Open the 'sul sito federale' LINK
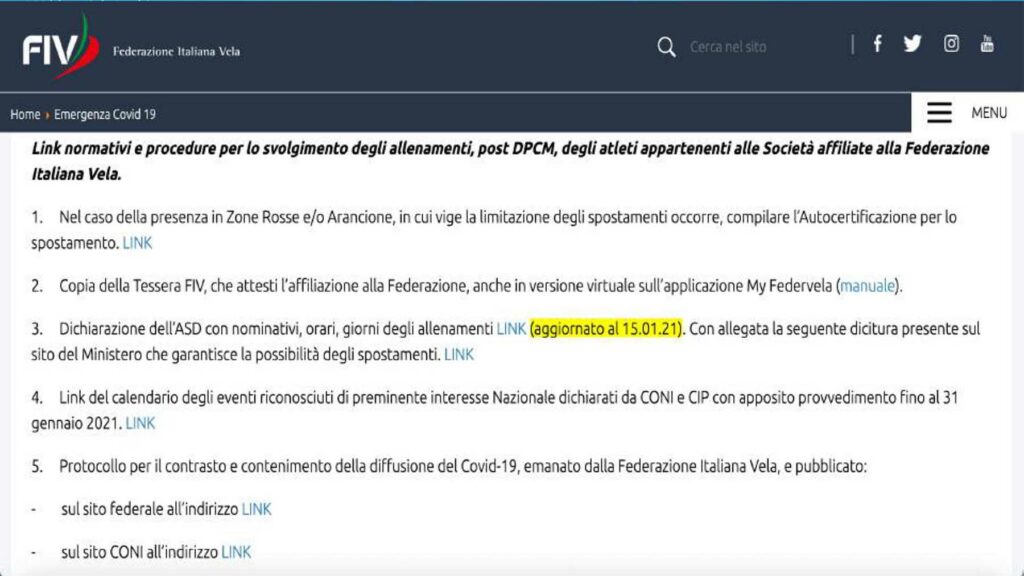The height and width of the screenshot is (576, 1024). (256, 509)
